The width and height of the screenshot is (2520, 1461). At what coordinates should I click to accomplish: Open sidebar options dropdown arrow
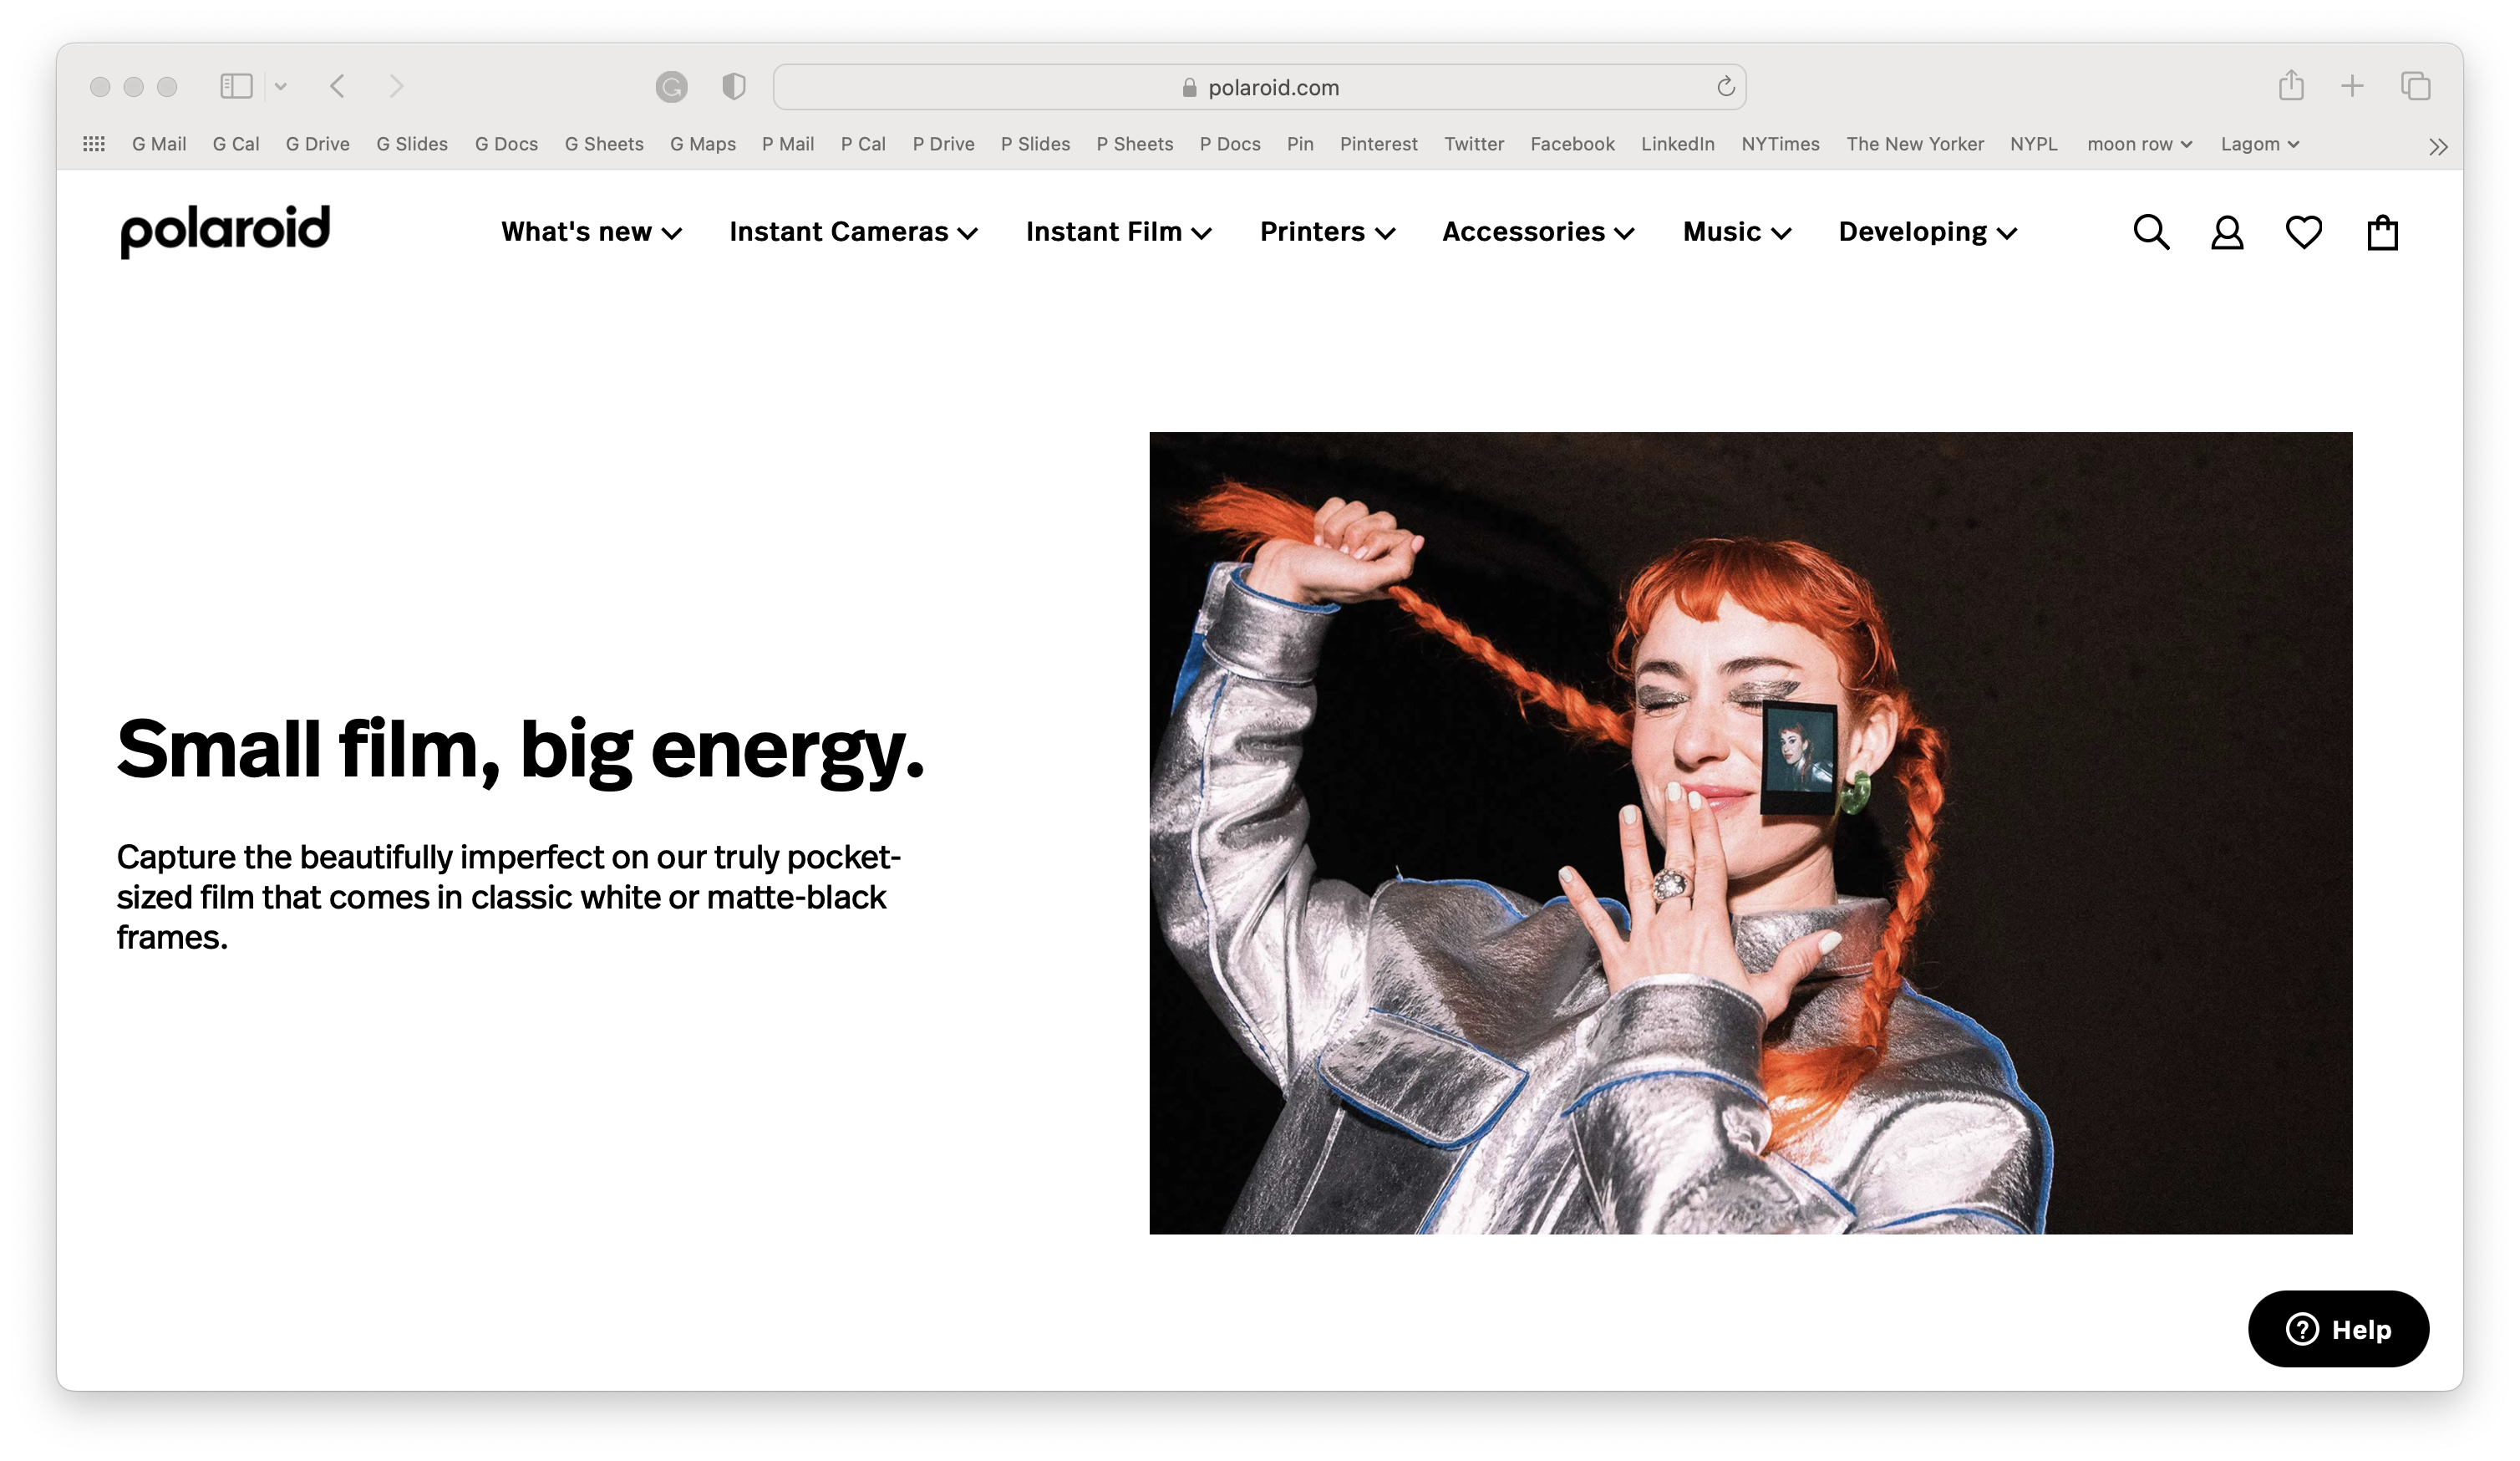[x=281, y=87]
